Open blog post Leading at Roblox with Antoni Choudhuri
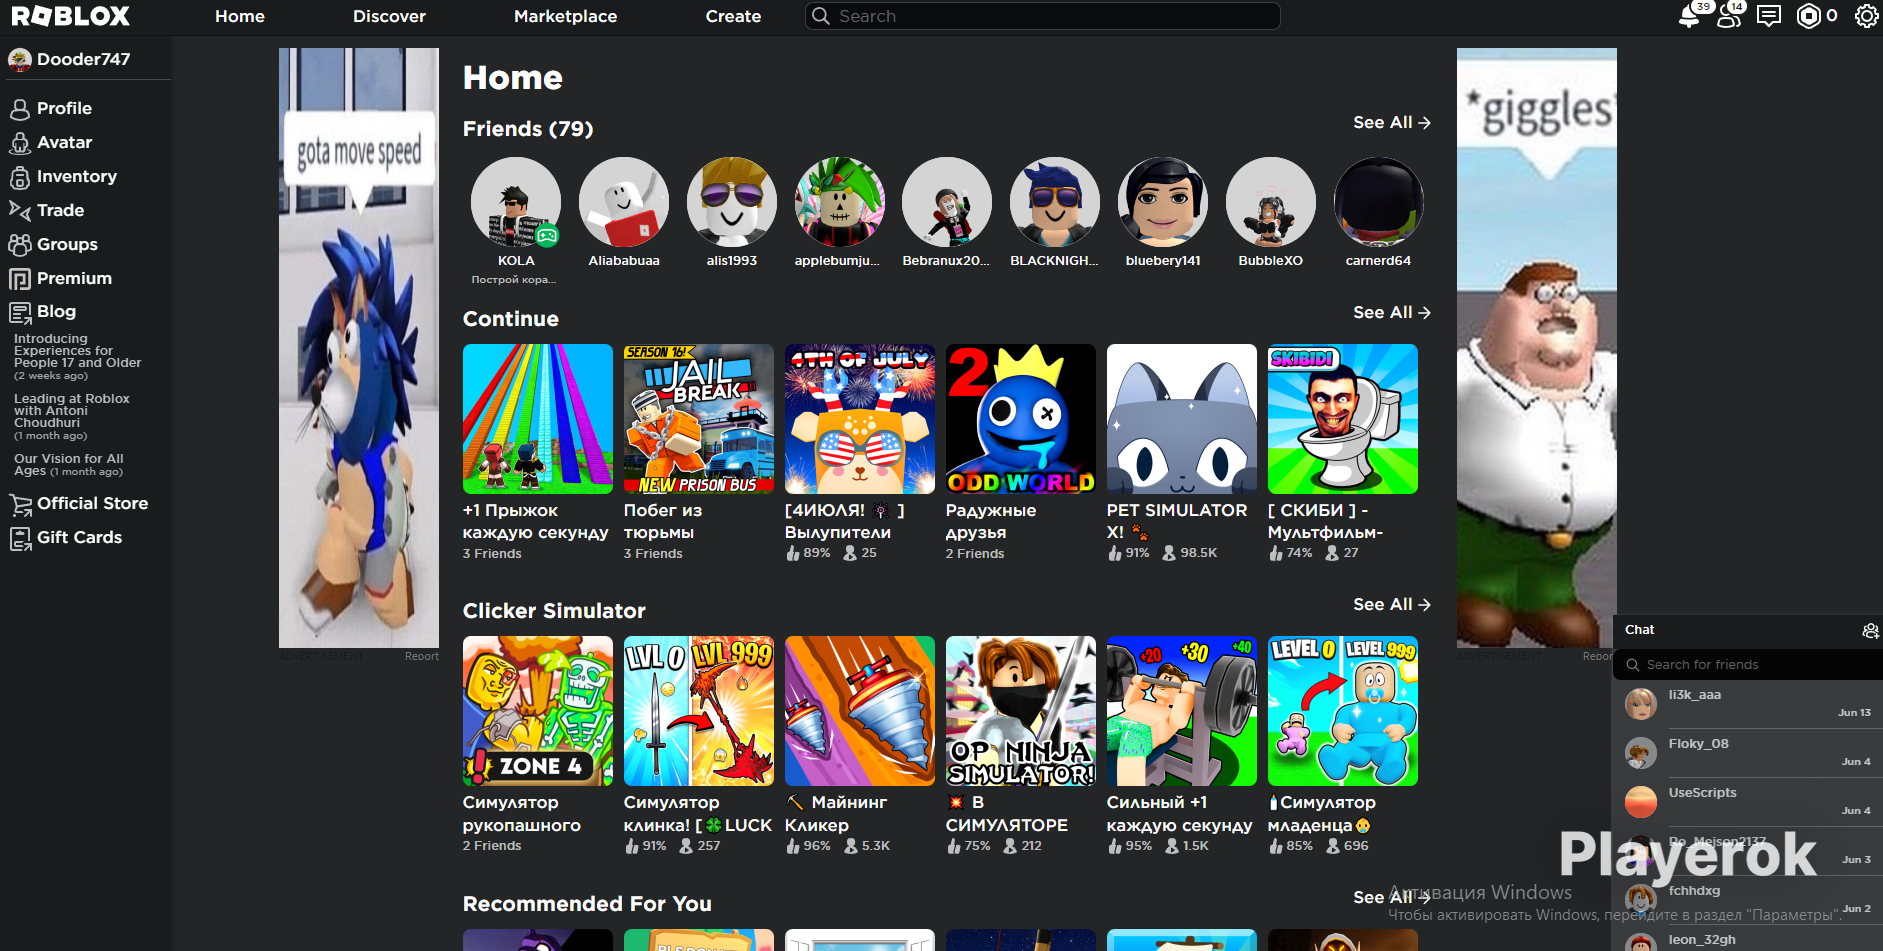The height and width of the screenshot is (951, 1883). pos(72,417)
